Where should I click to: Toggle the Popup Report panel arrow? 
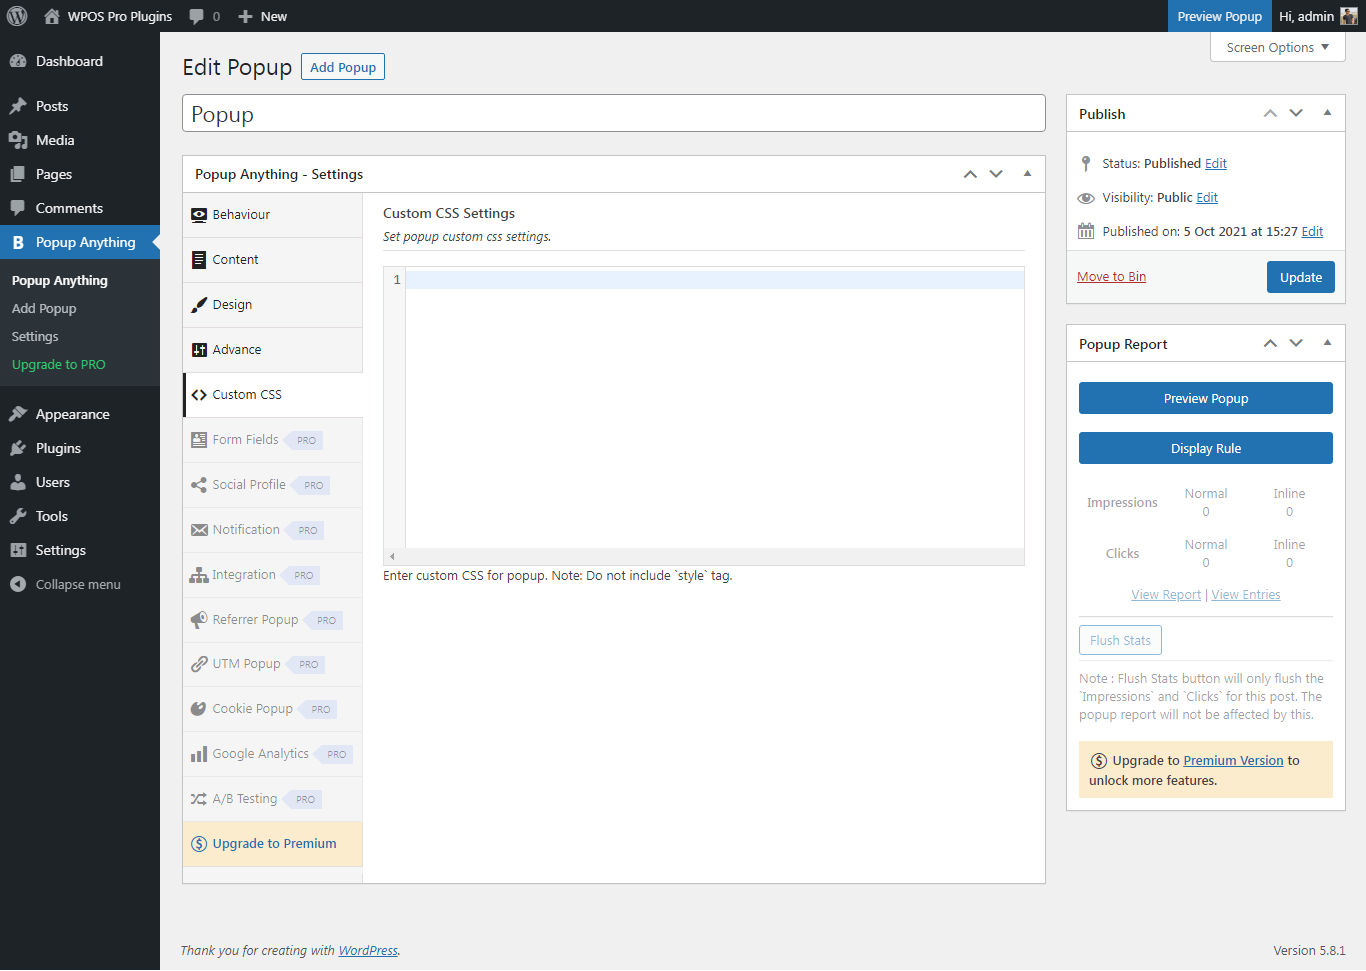click(1327, 343)
